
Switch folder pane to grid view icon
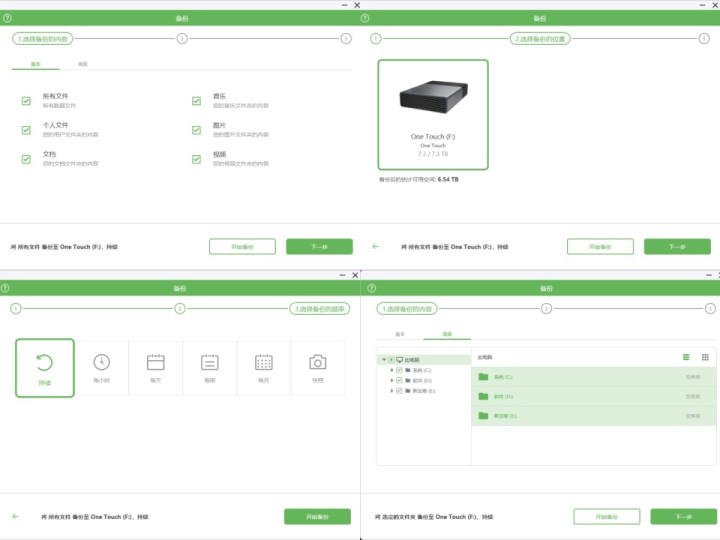tap(705, 357)
